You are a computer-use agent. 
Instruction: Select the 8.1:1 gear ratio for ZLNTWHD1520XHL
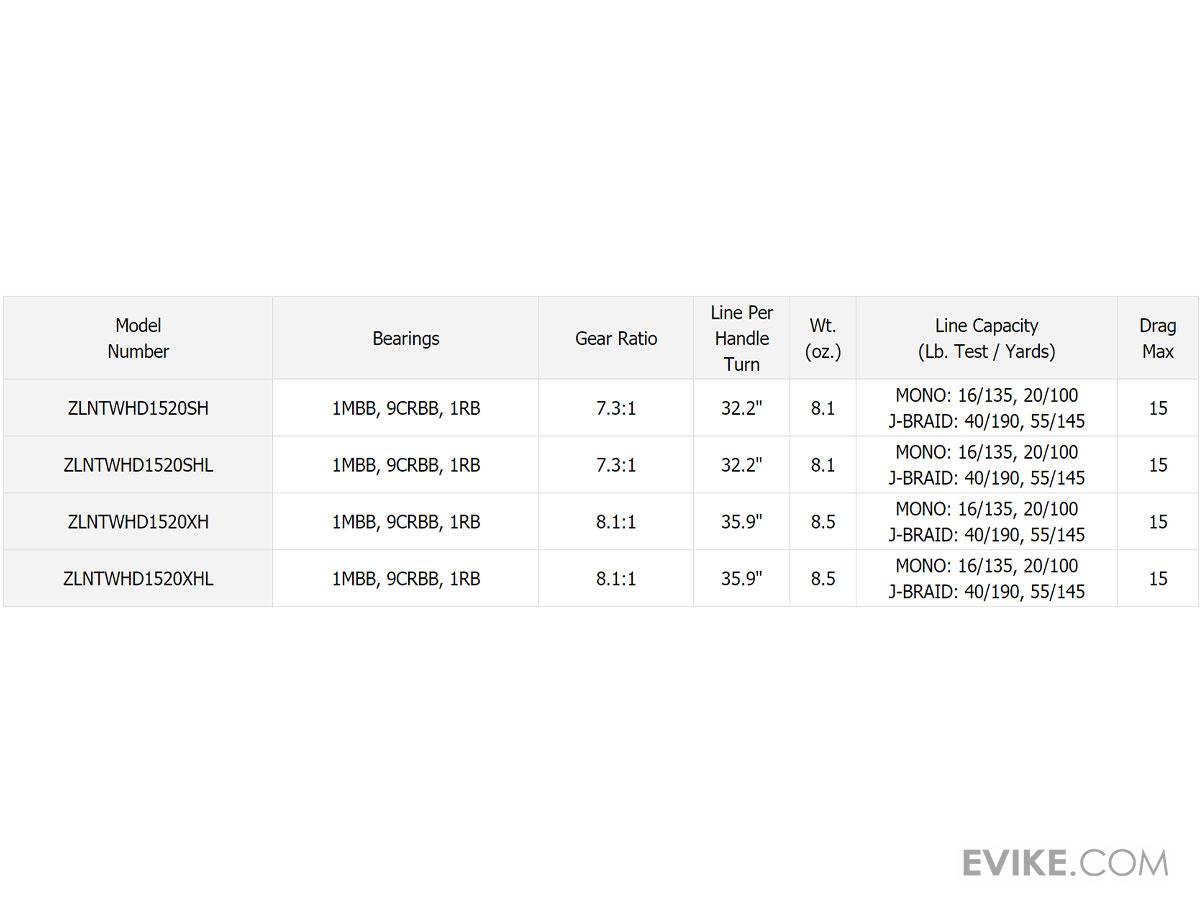pos(616,578)
